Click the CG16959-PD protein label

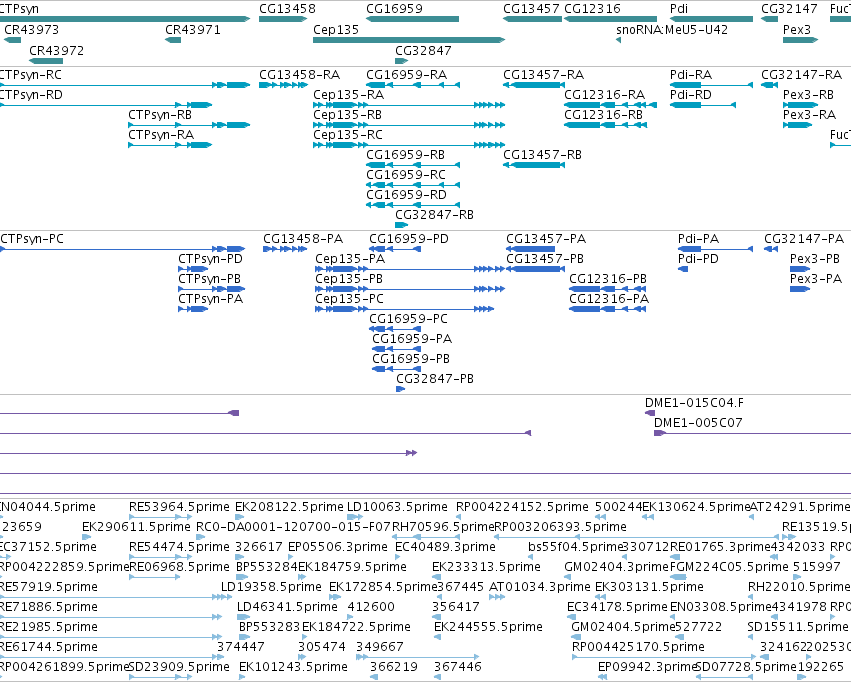409,239
